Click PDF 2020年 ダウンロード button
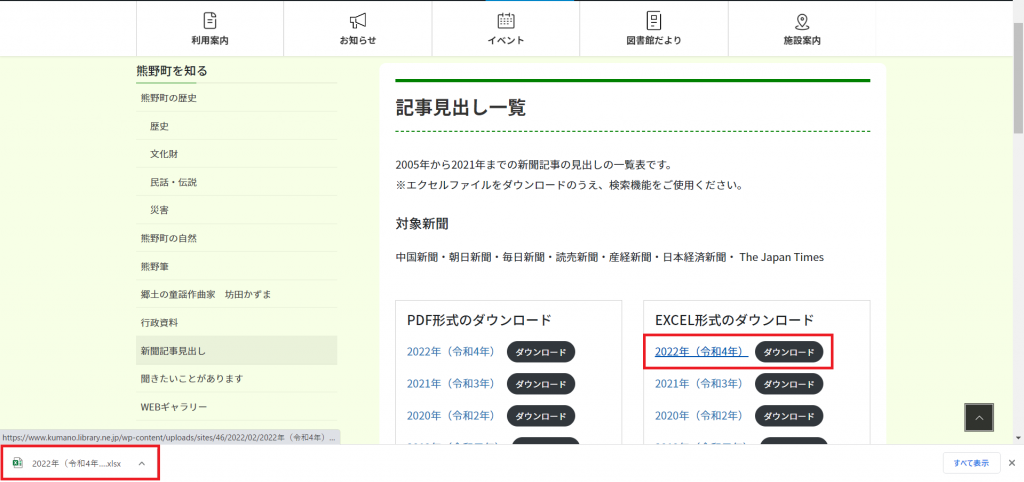Viewport: 1024px width, 482px height. [x=541, y=415]
